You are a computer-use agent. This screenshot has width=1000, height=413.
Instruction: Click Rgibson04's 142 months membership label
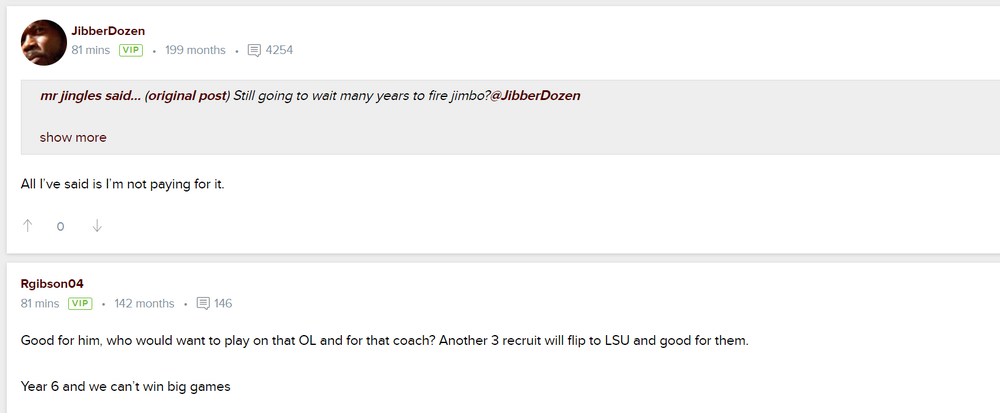click(x=144, y=303)
